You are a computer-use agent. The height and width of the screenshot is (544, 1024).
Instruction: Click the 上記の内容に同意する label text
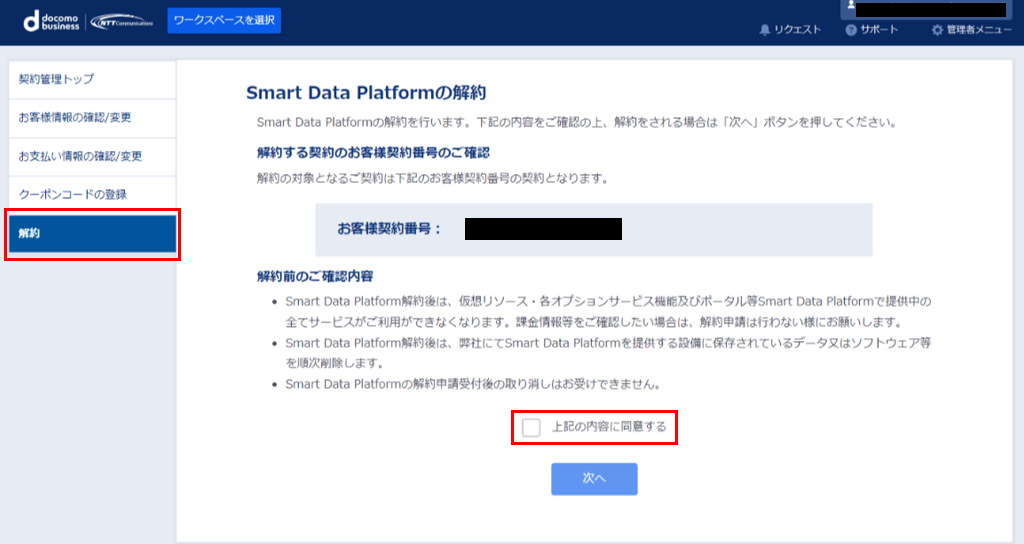608,427
